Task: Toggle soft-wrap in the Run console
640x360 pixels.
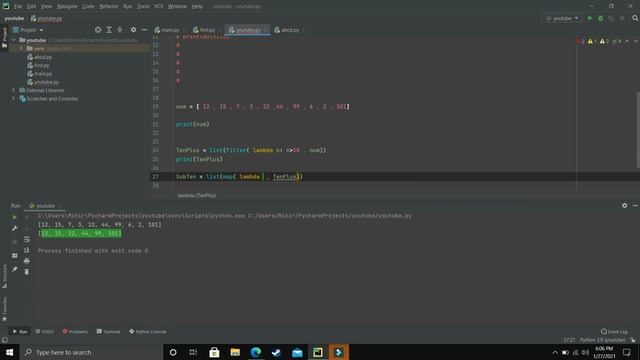Action: pos(27,239)
